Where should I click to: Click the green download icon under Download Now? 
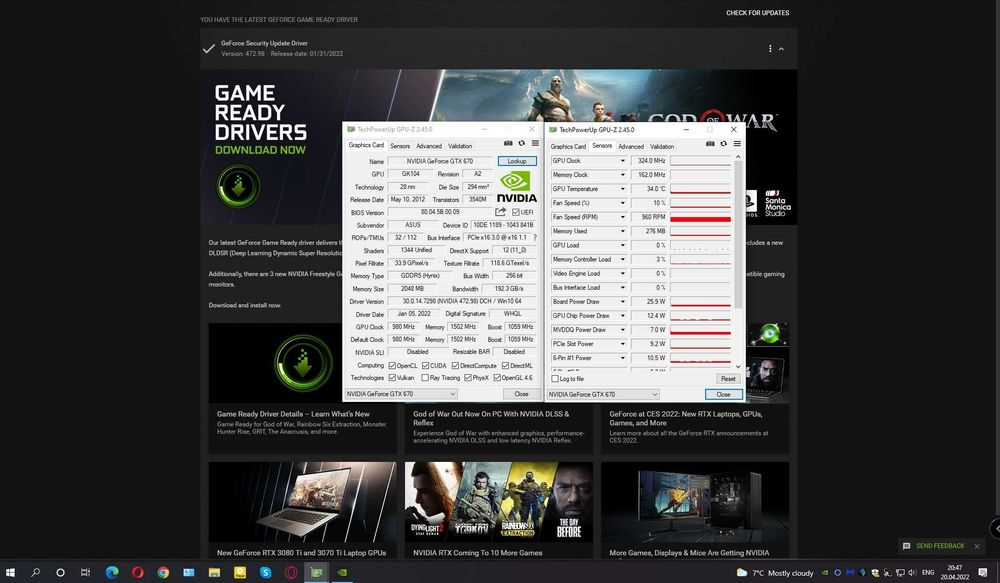pyautogui.click(x=238, y=186)
